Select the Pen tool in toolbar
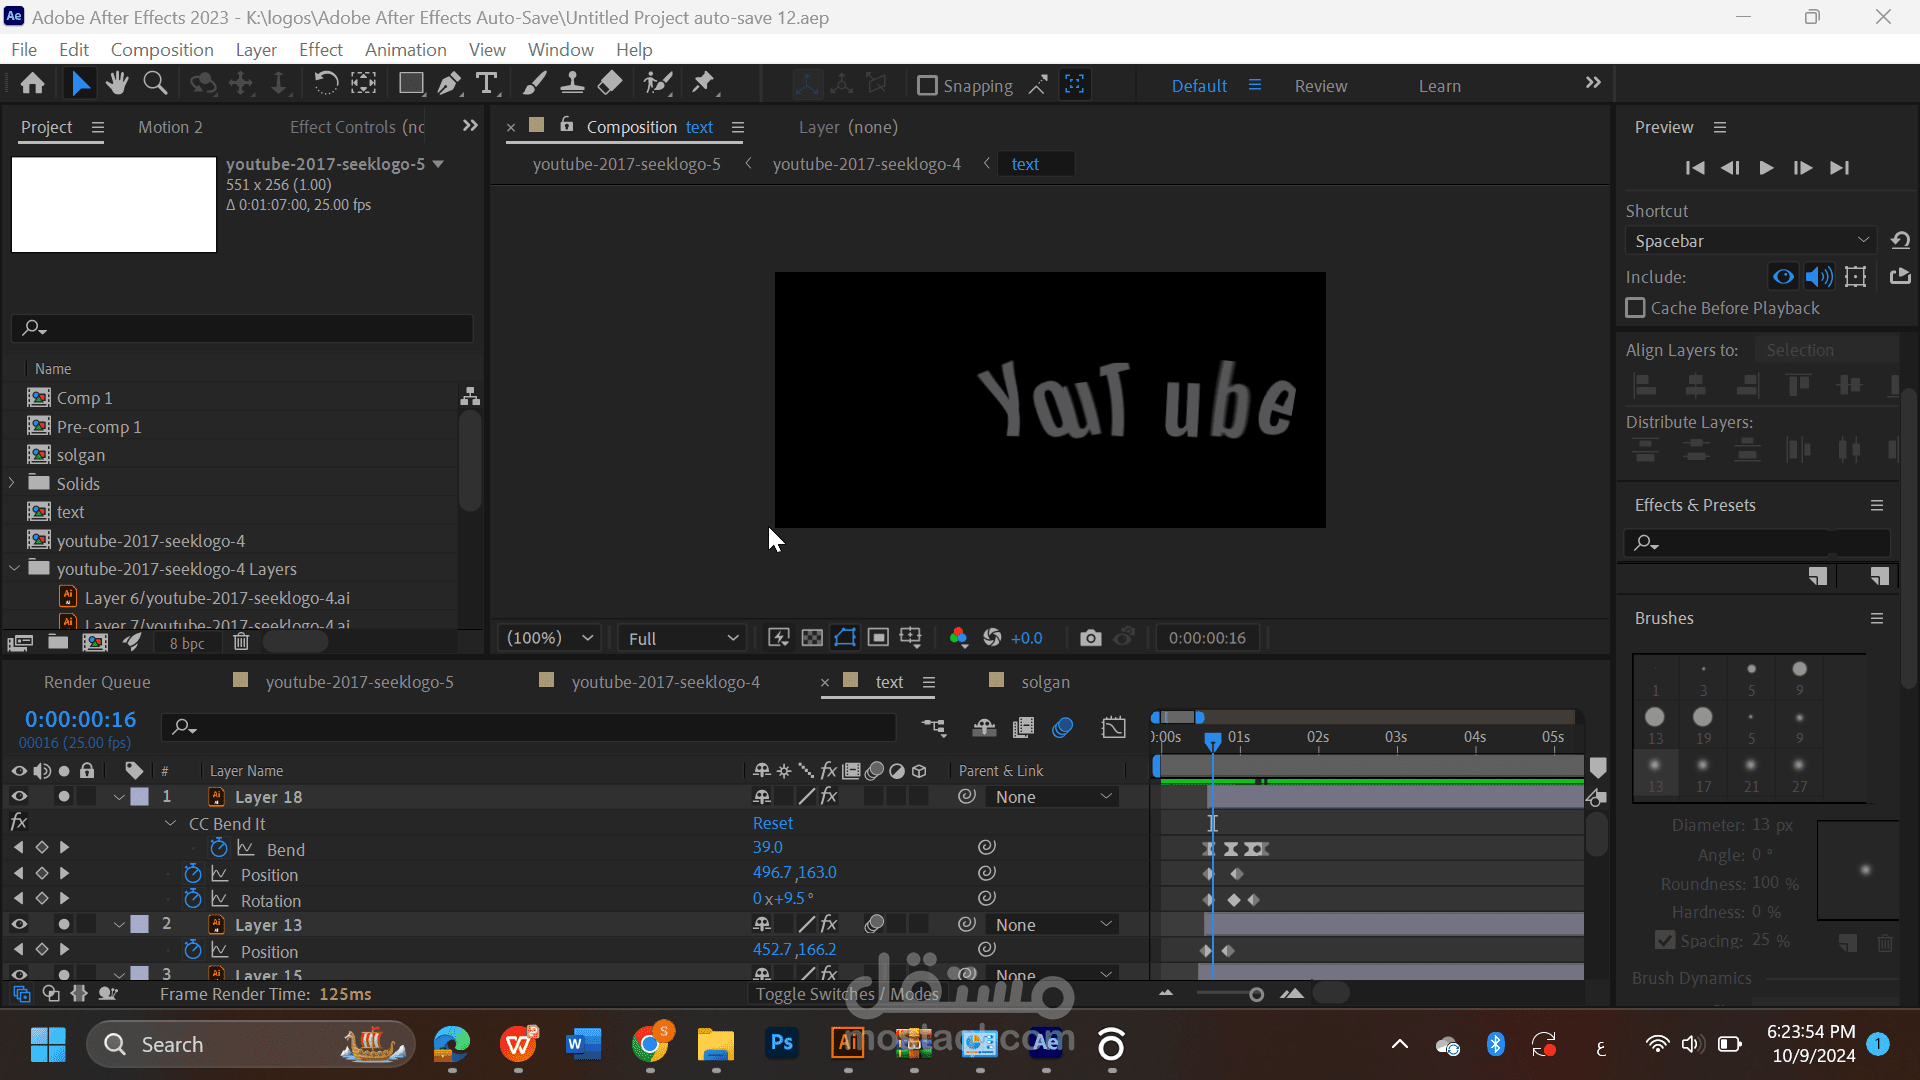1920x1080 pixels. [449, 84]
